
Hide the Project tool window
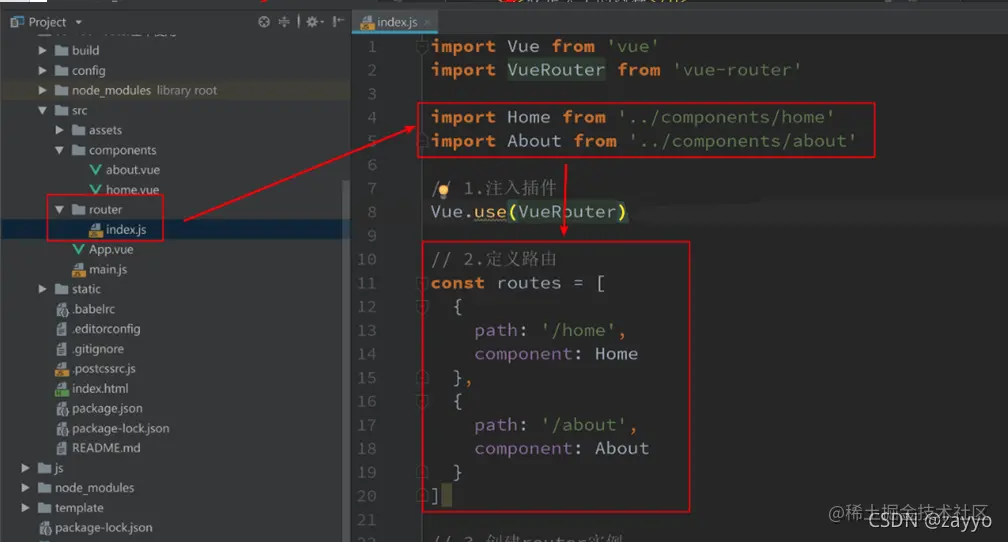tap(338, 22)
